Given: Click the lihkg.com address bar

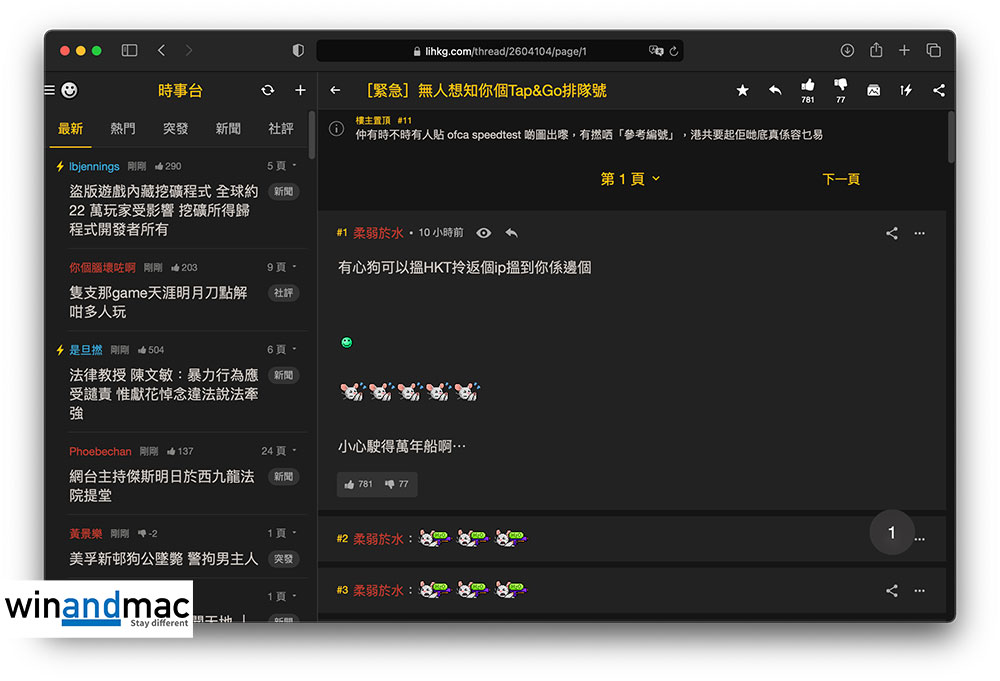Looking at the screenshot, I should coord(500,51).
